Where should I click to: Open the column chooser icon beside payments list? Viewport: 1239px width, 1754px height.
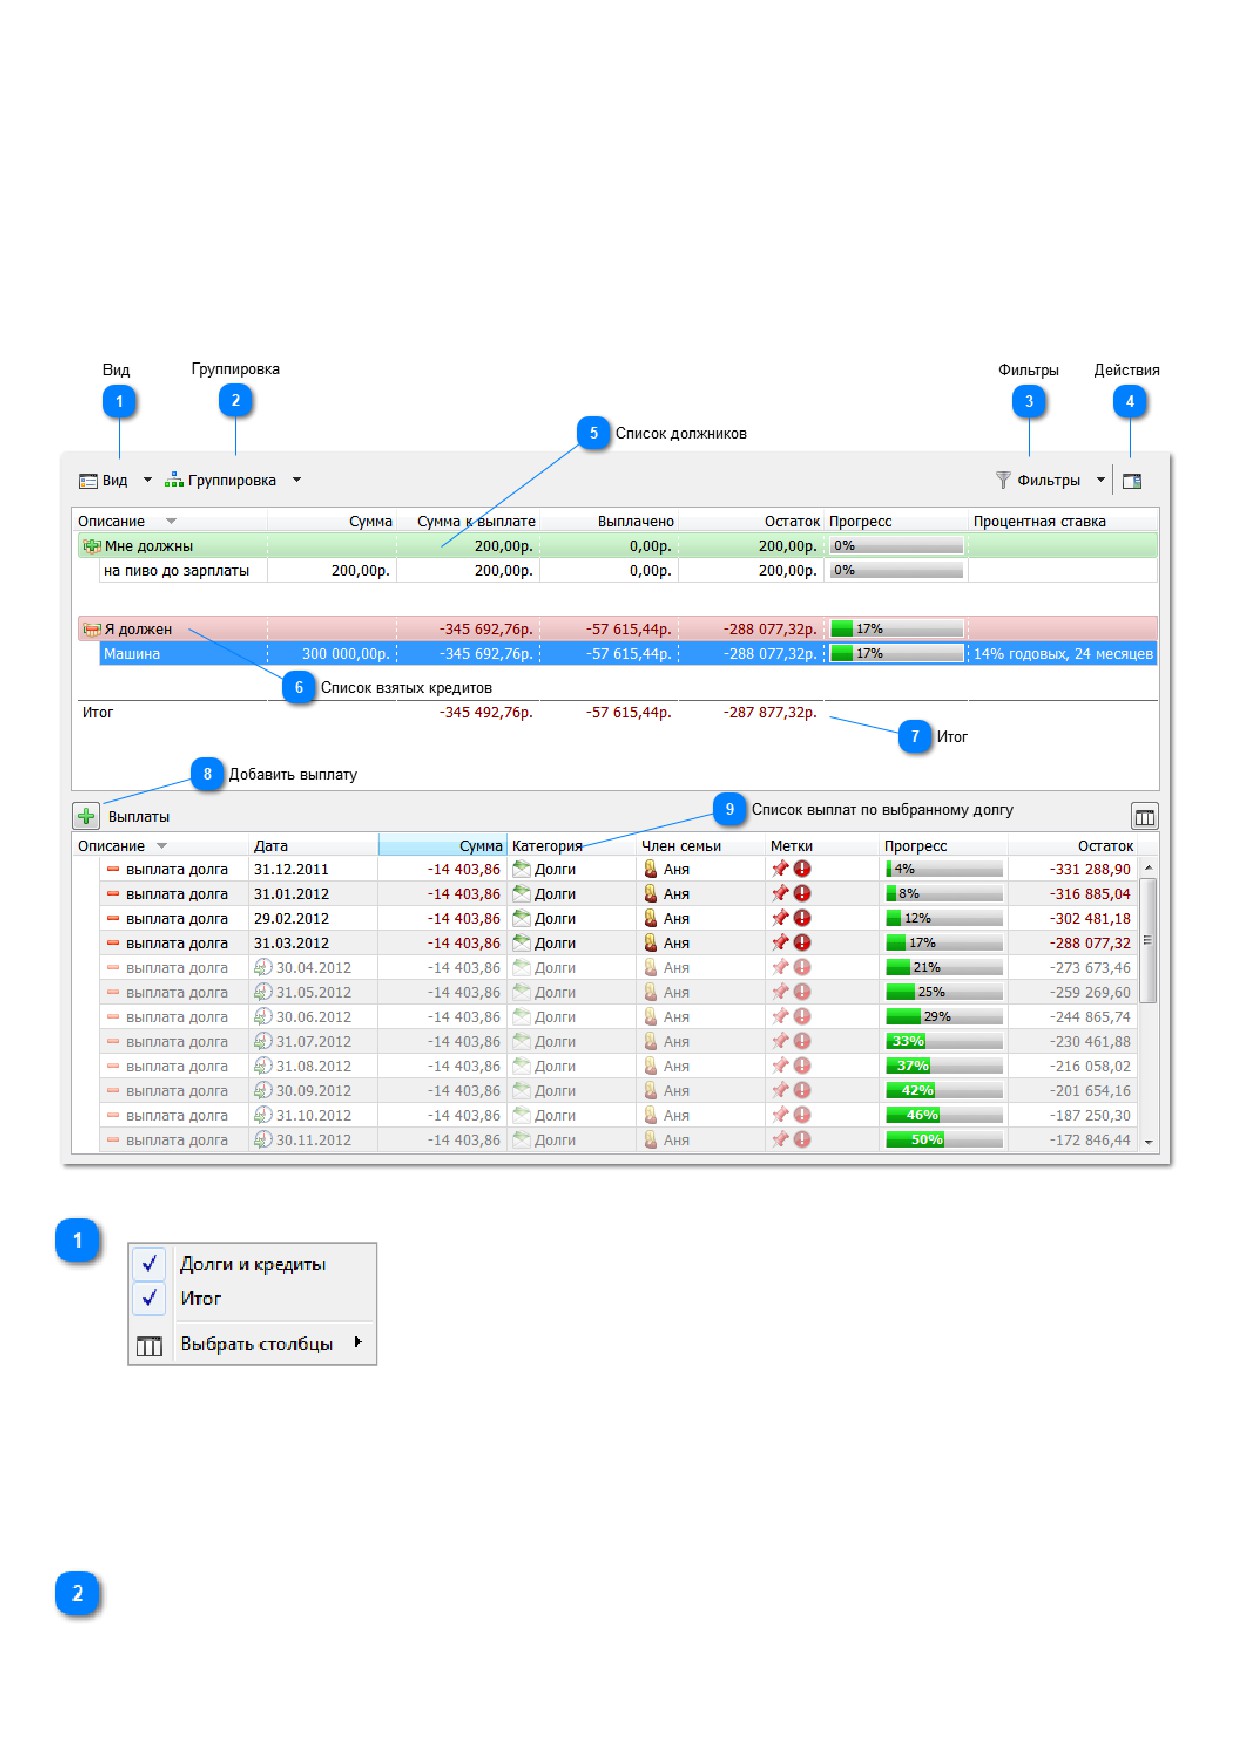1144,817
